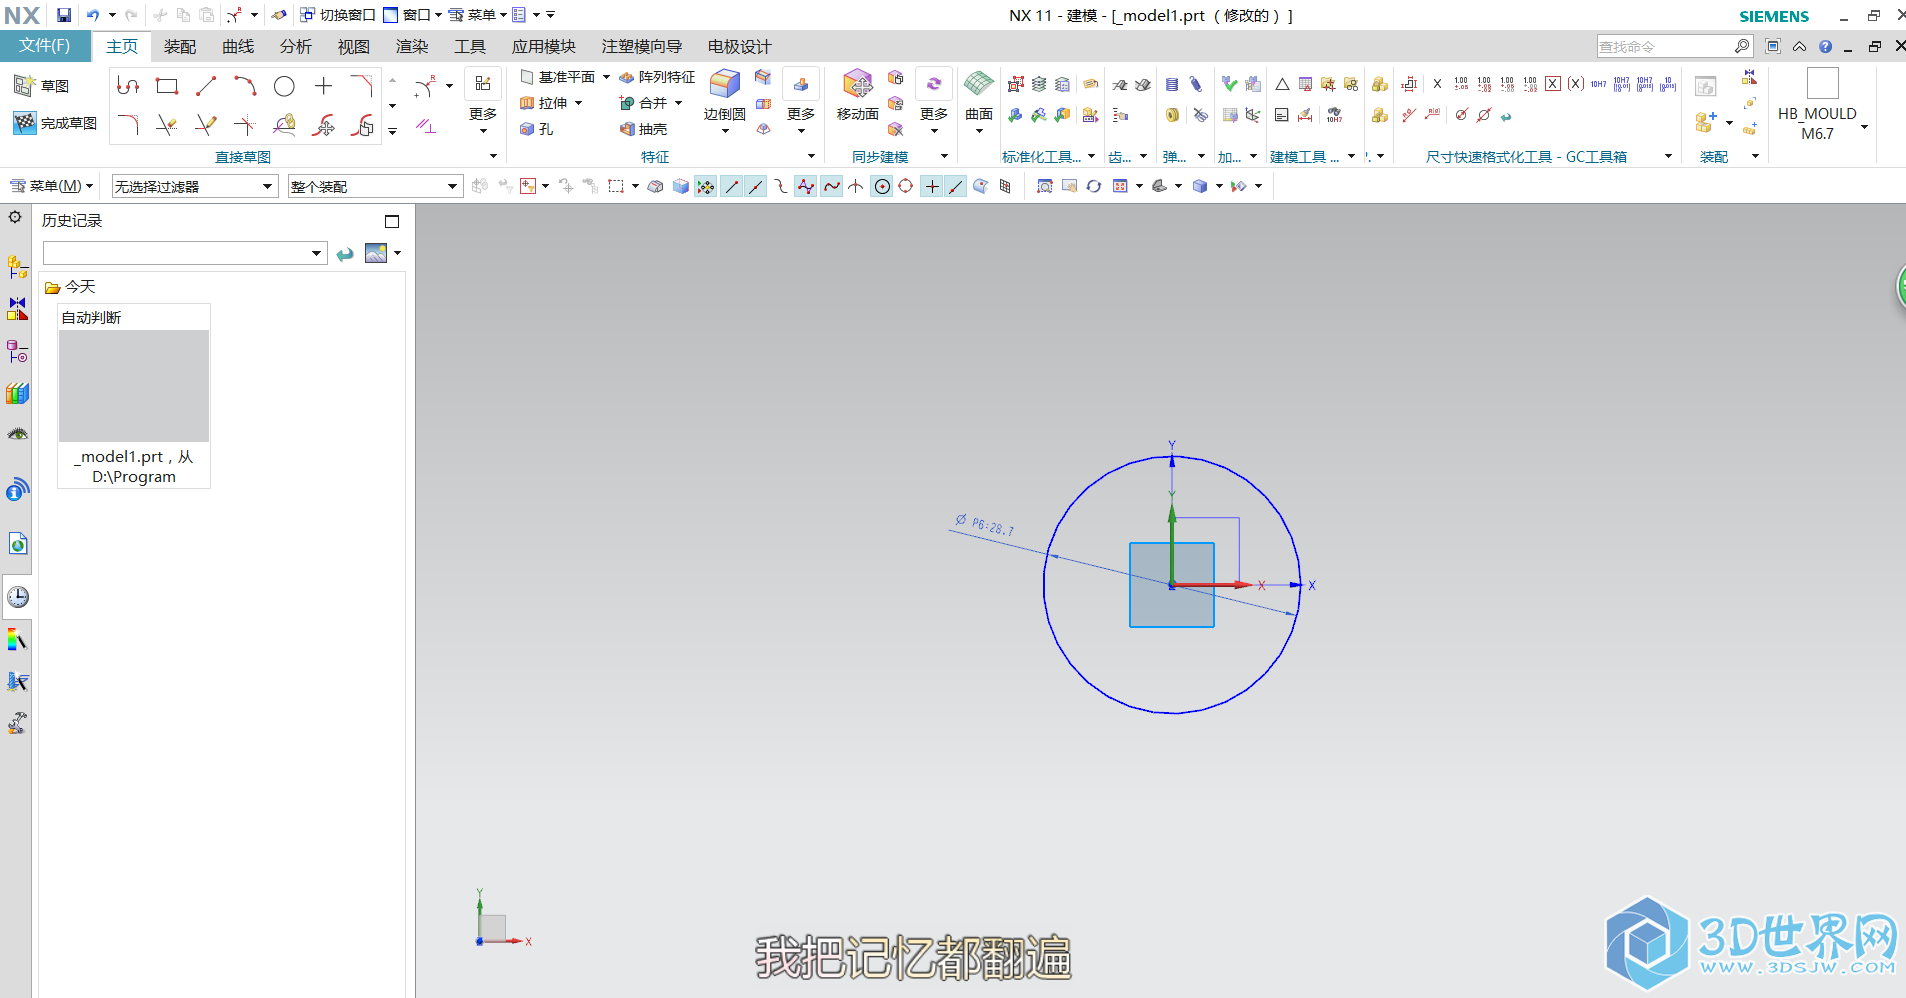
Task: Open the Assembly Navigator sidebar icon
Action: (x=17, y=267)
